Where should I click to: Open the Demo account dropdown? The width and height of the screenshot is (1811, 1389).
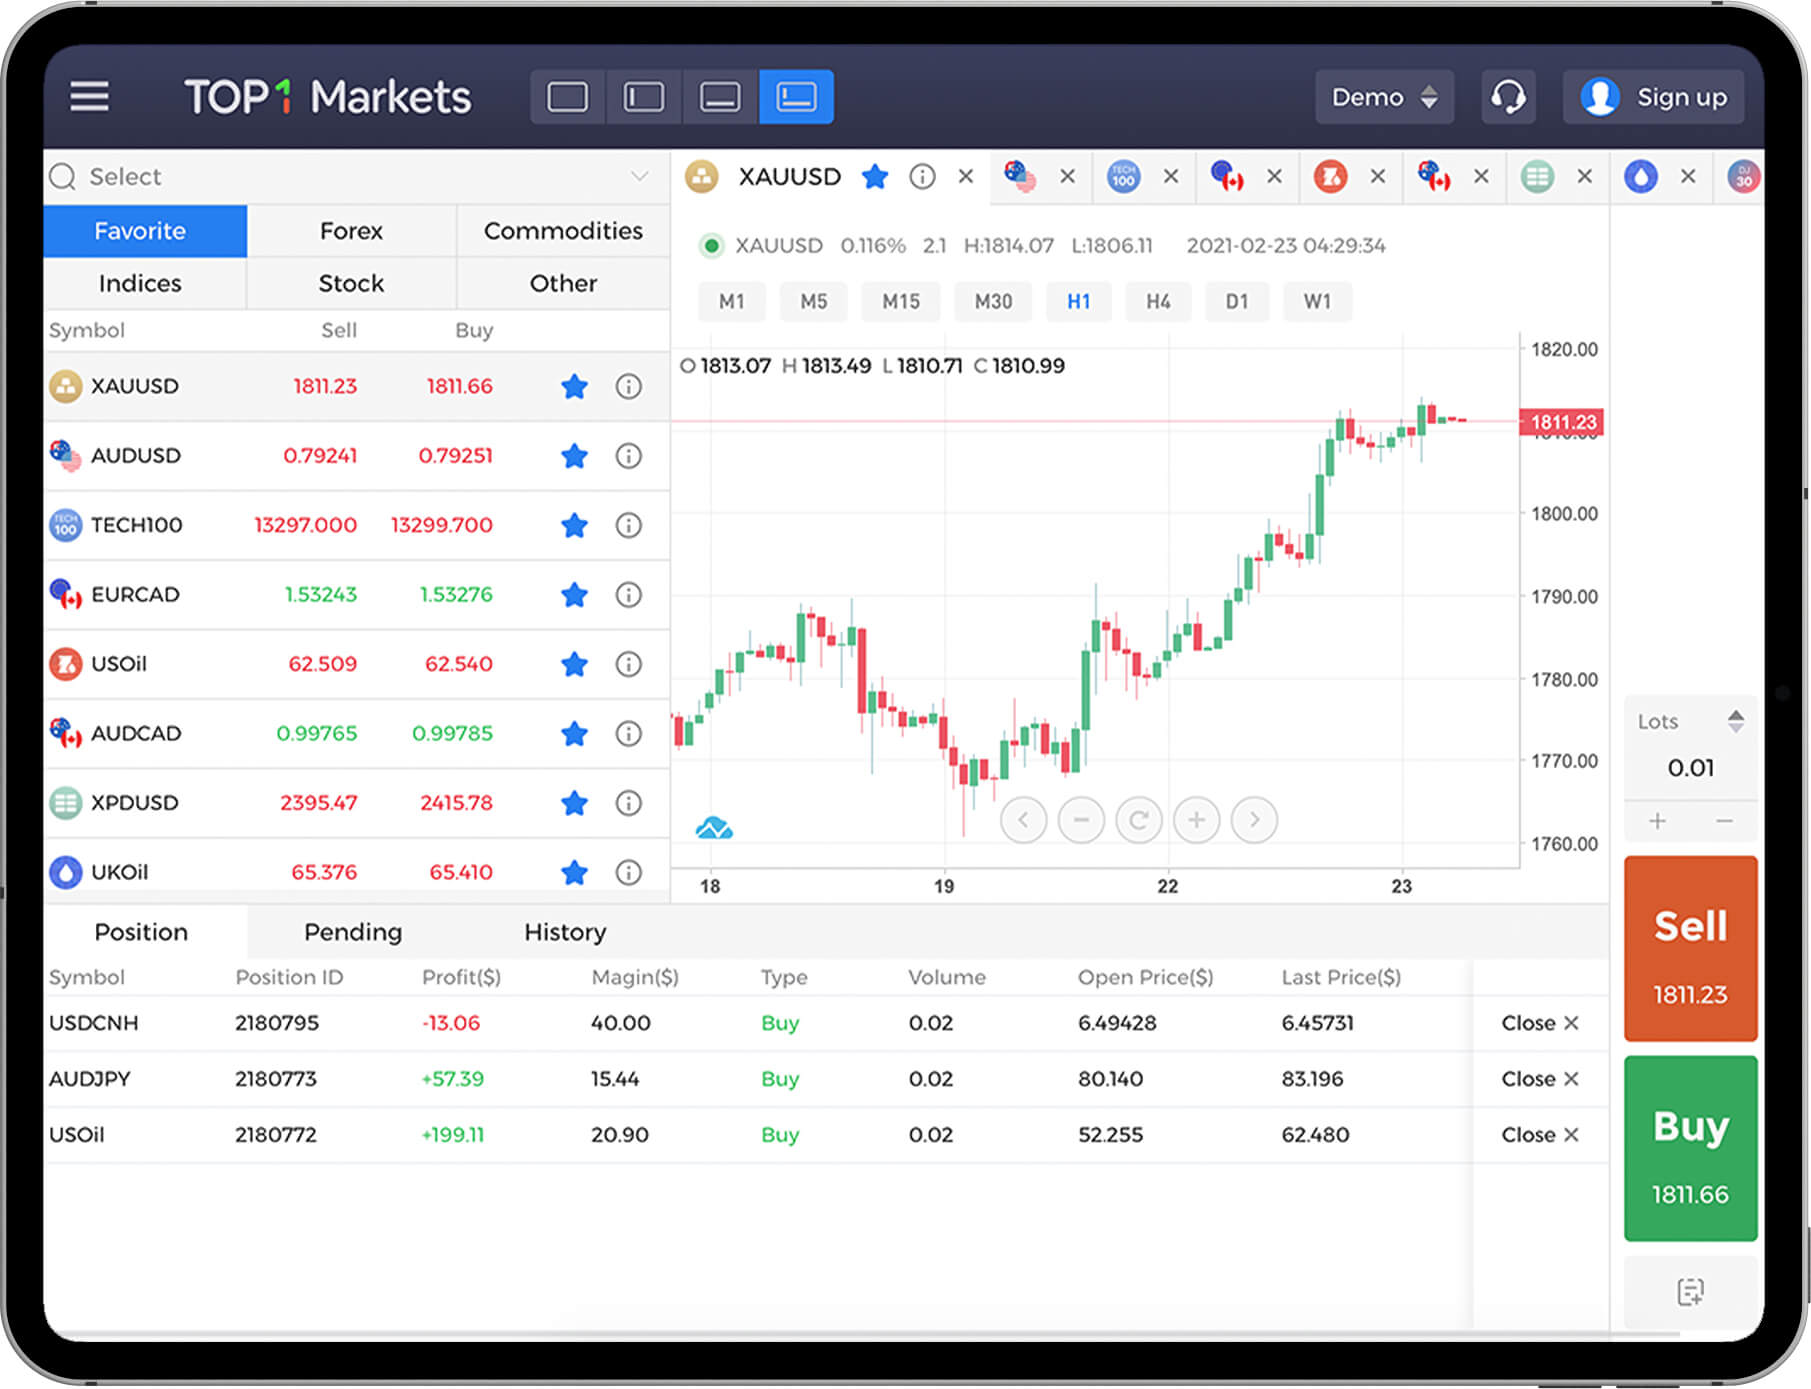1383,97
